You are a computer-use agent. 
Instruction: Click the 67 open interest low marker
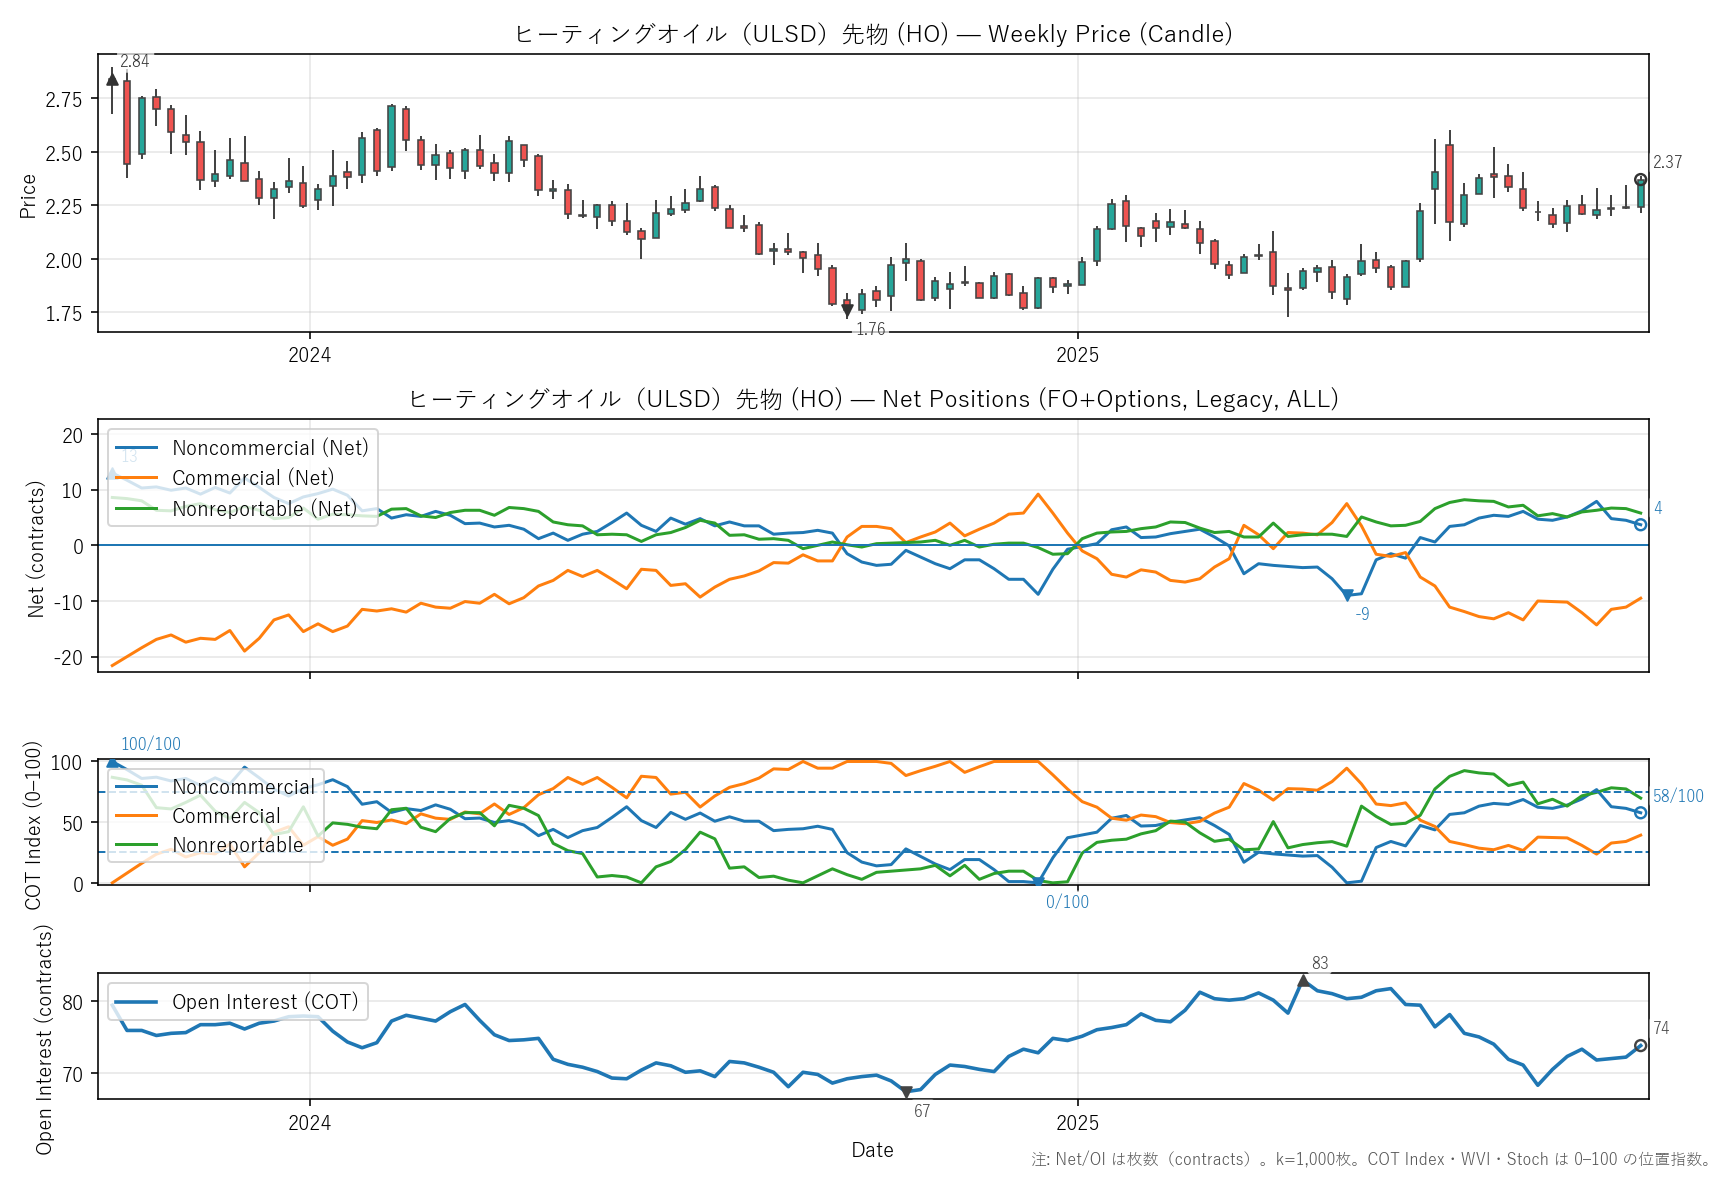906,1092
